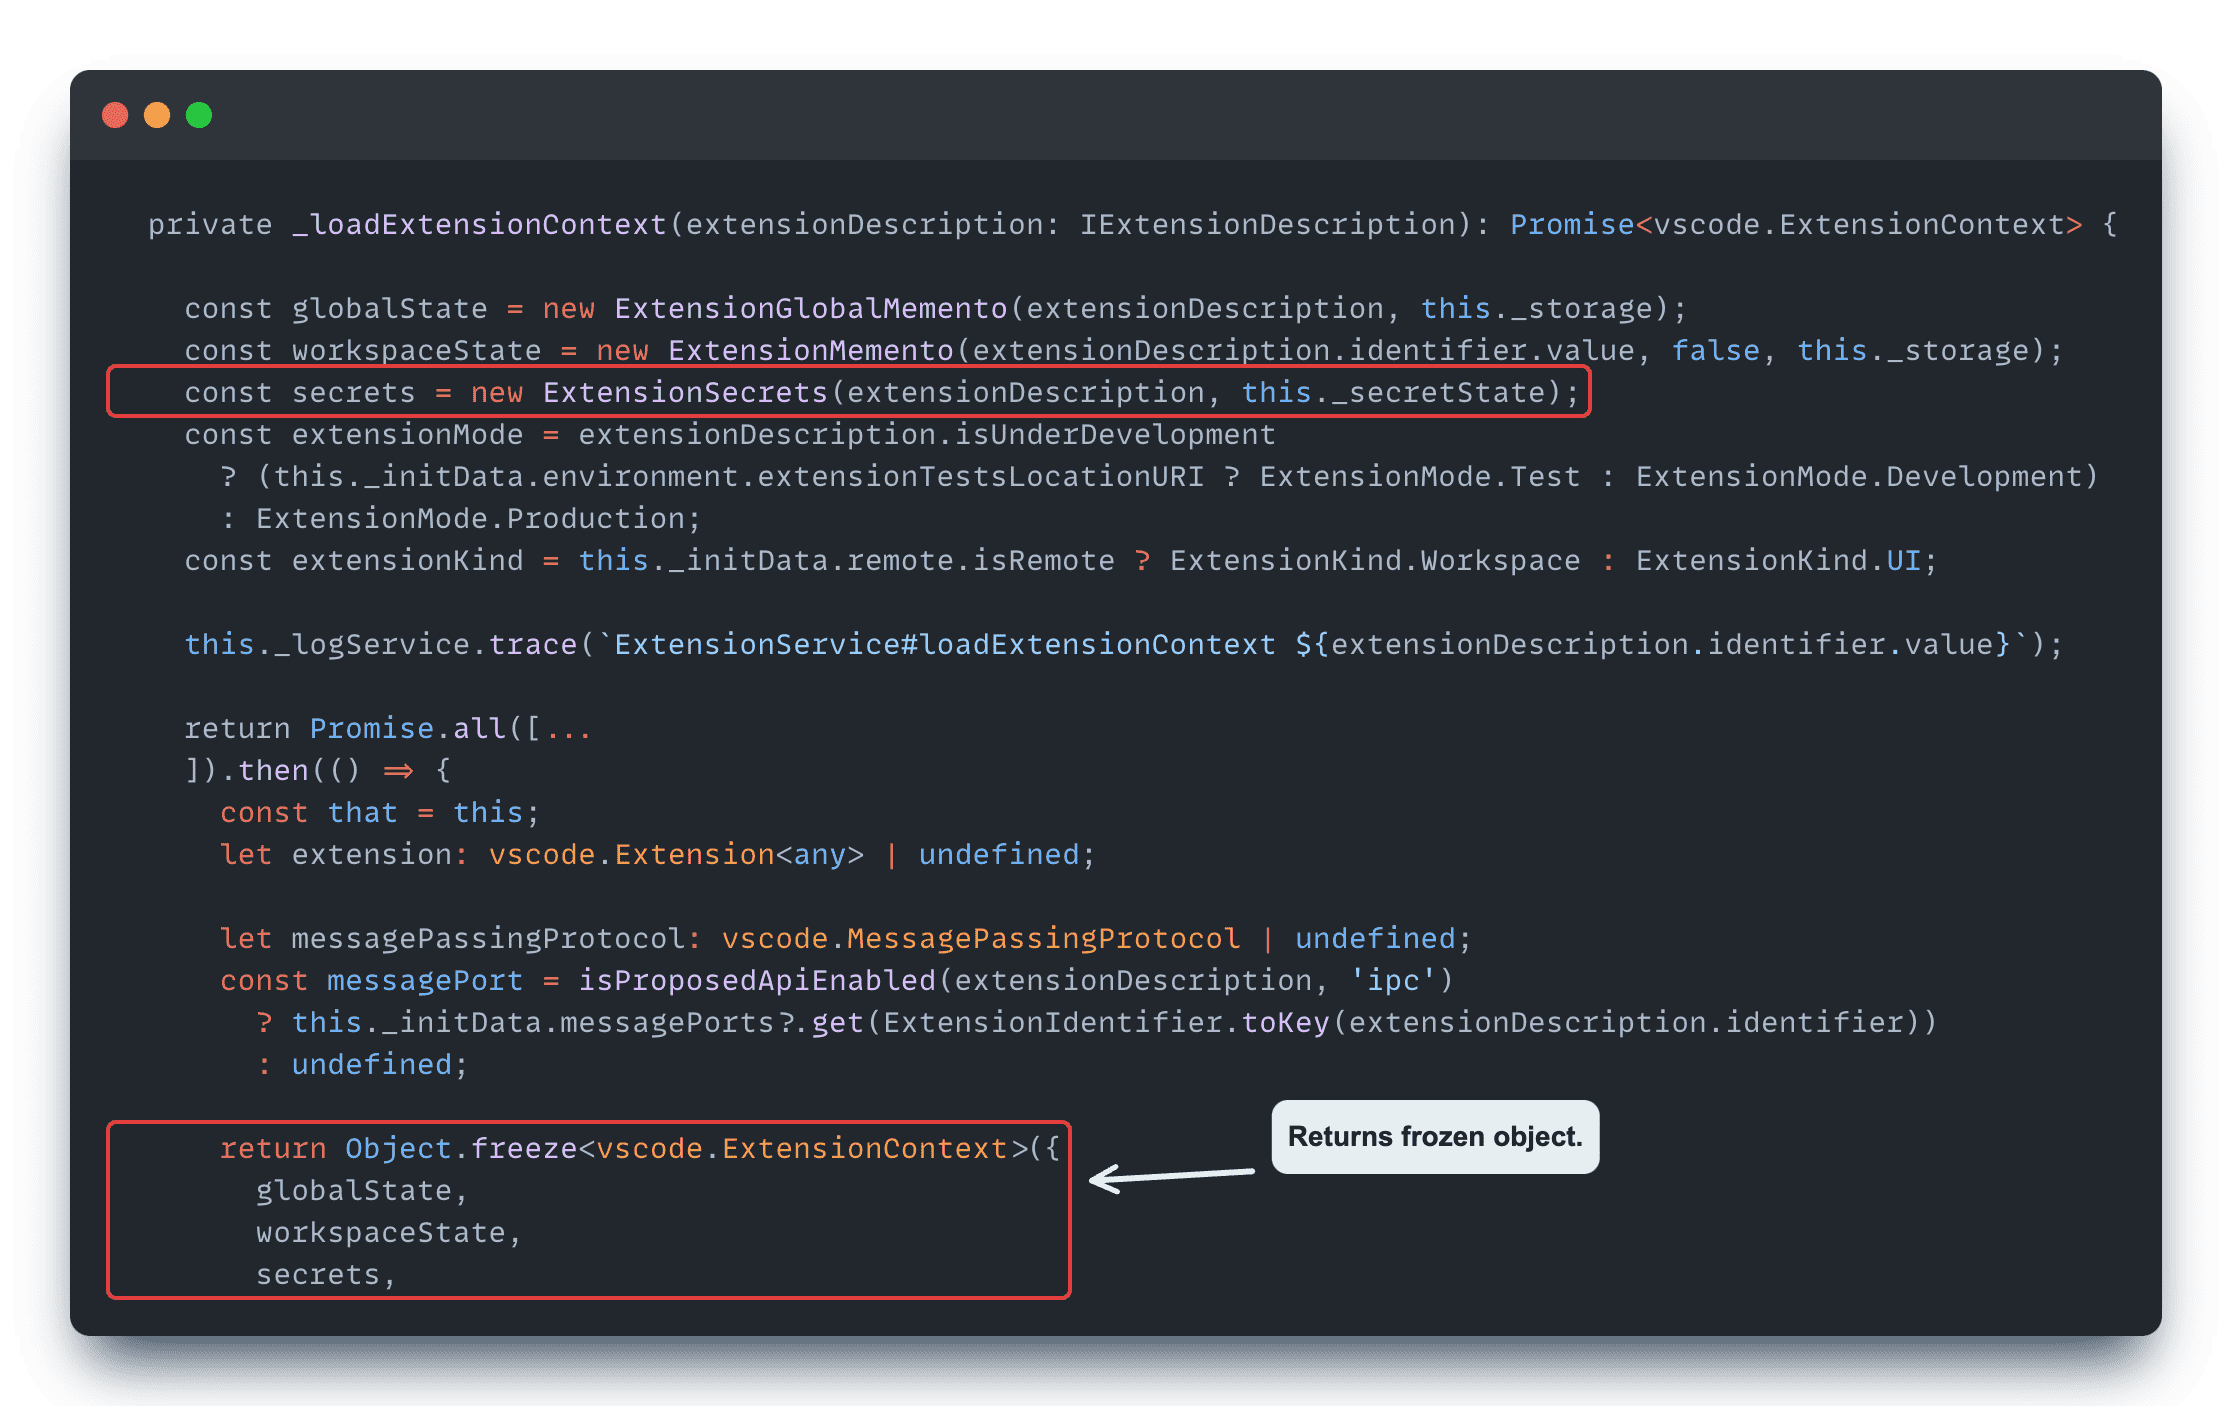The height and width of the screenshot is (1406, 2231).
Task: Click the 'false' keyword in workspaceState line
Action: 1715,351
